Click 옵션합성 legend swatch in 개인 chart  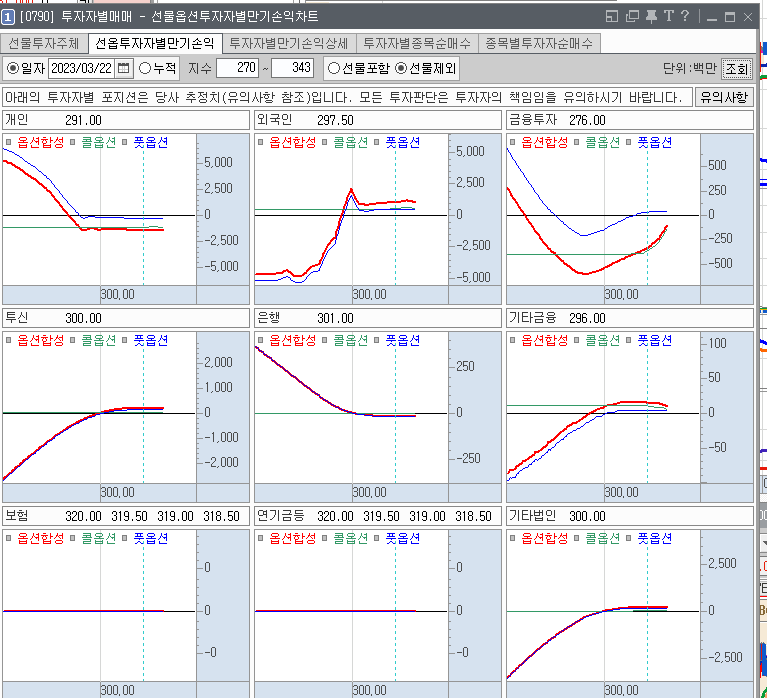coord(10,142)
